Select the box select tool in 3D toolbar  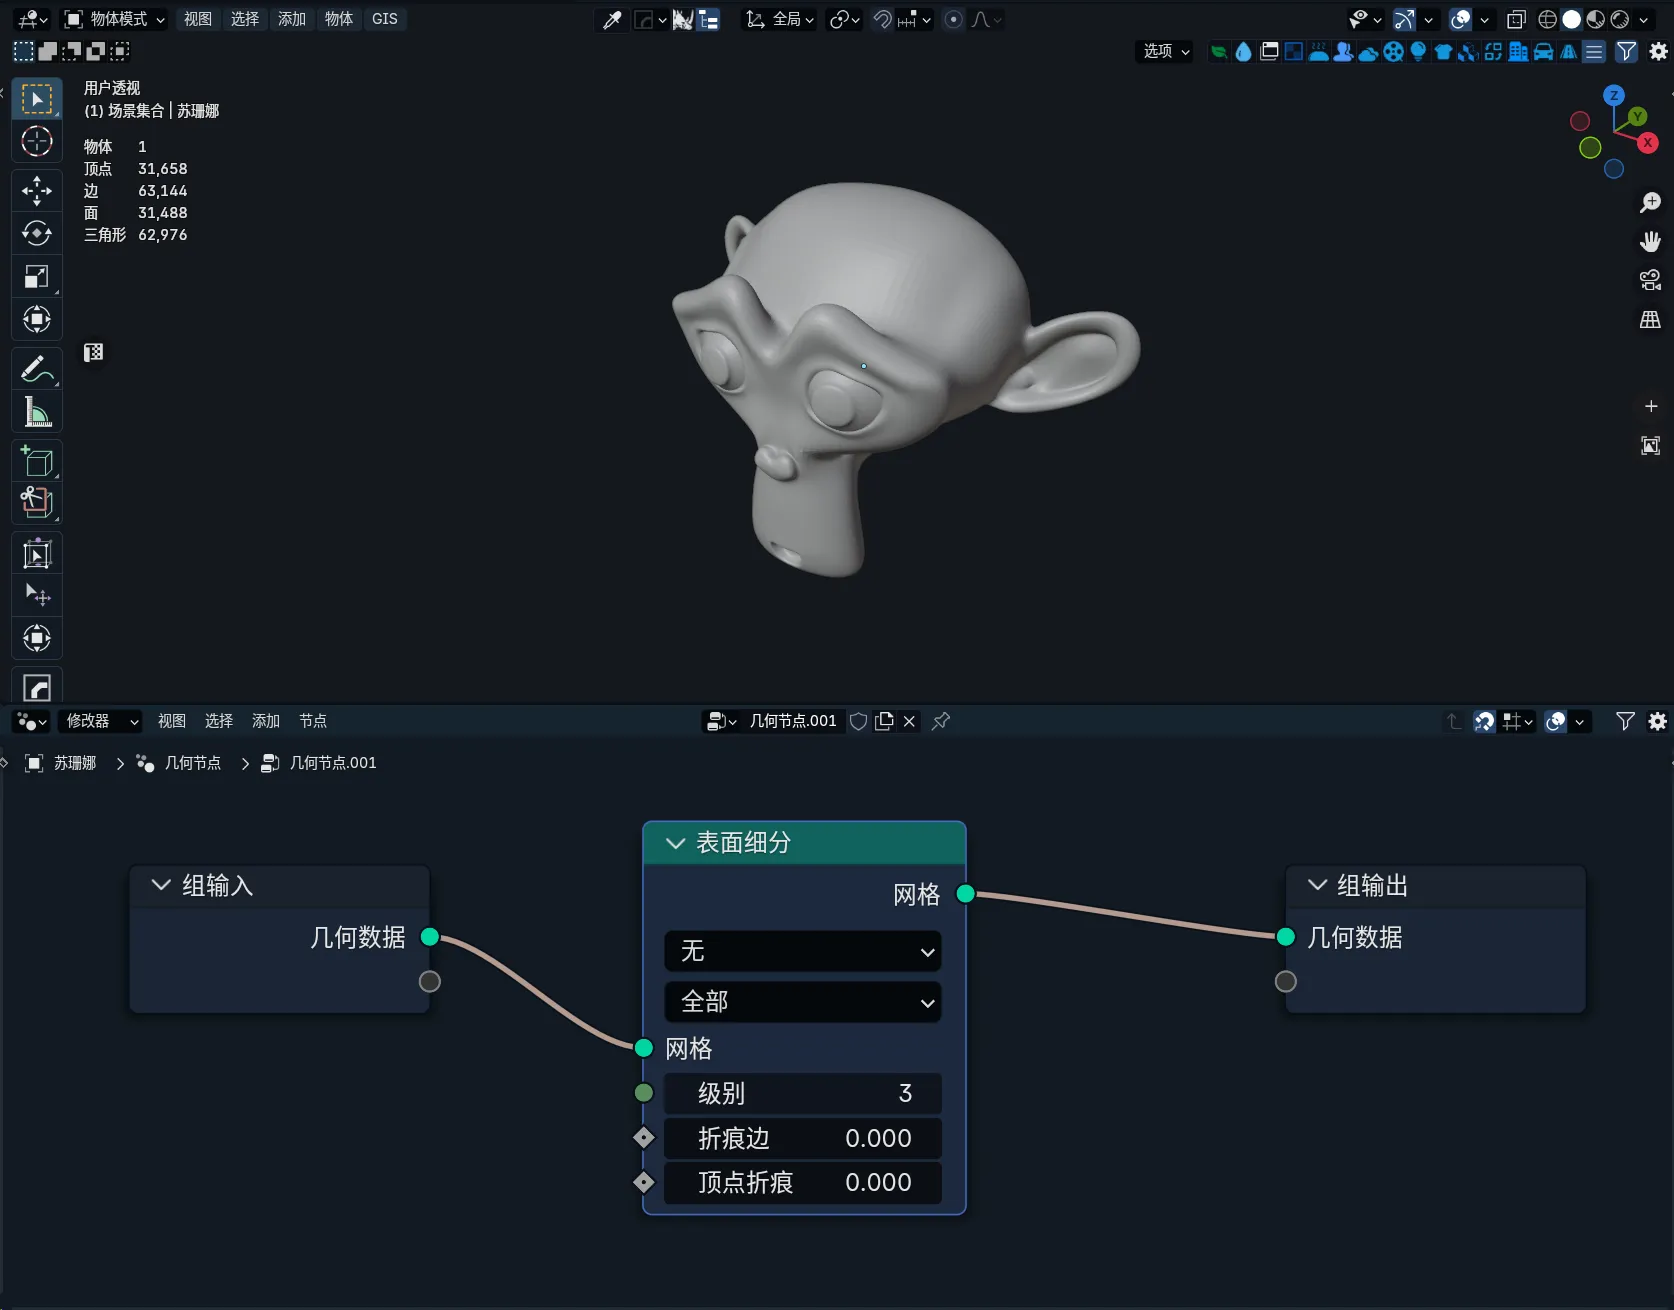[37, 99]
